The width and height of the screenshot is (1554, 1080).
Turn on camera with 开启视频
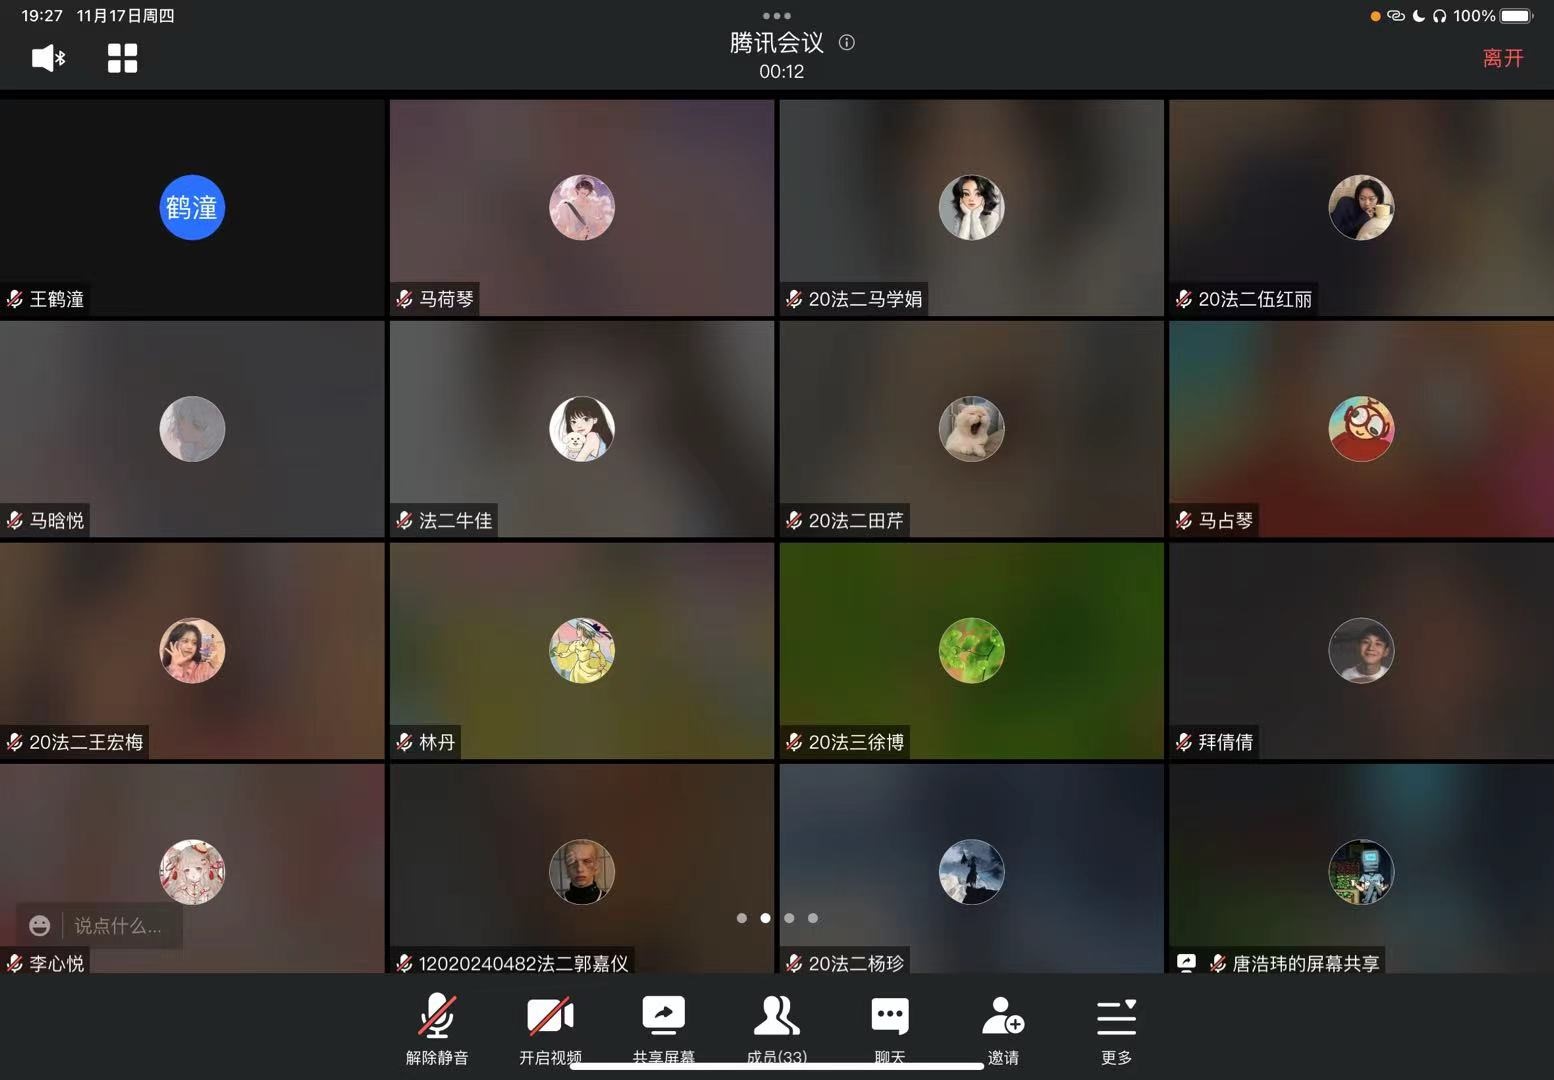(550, 1018)
